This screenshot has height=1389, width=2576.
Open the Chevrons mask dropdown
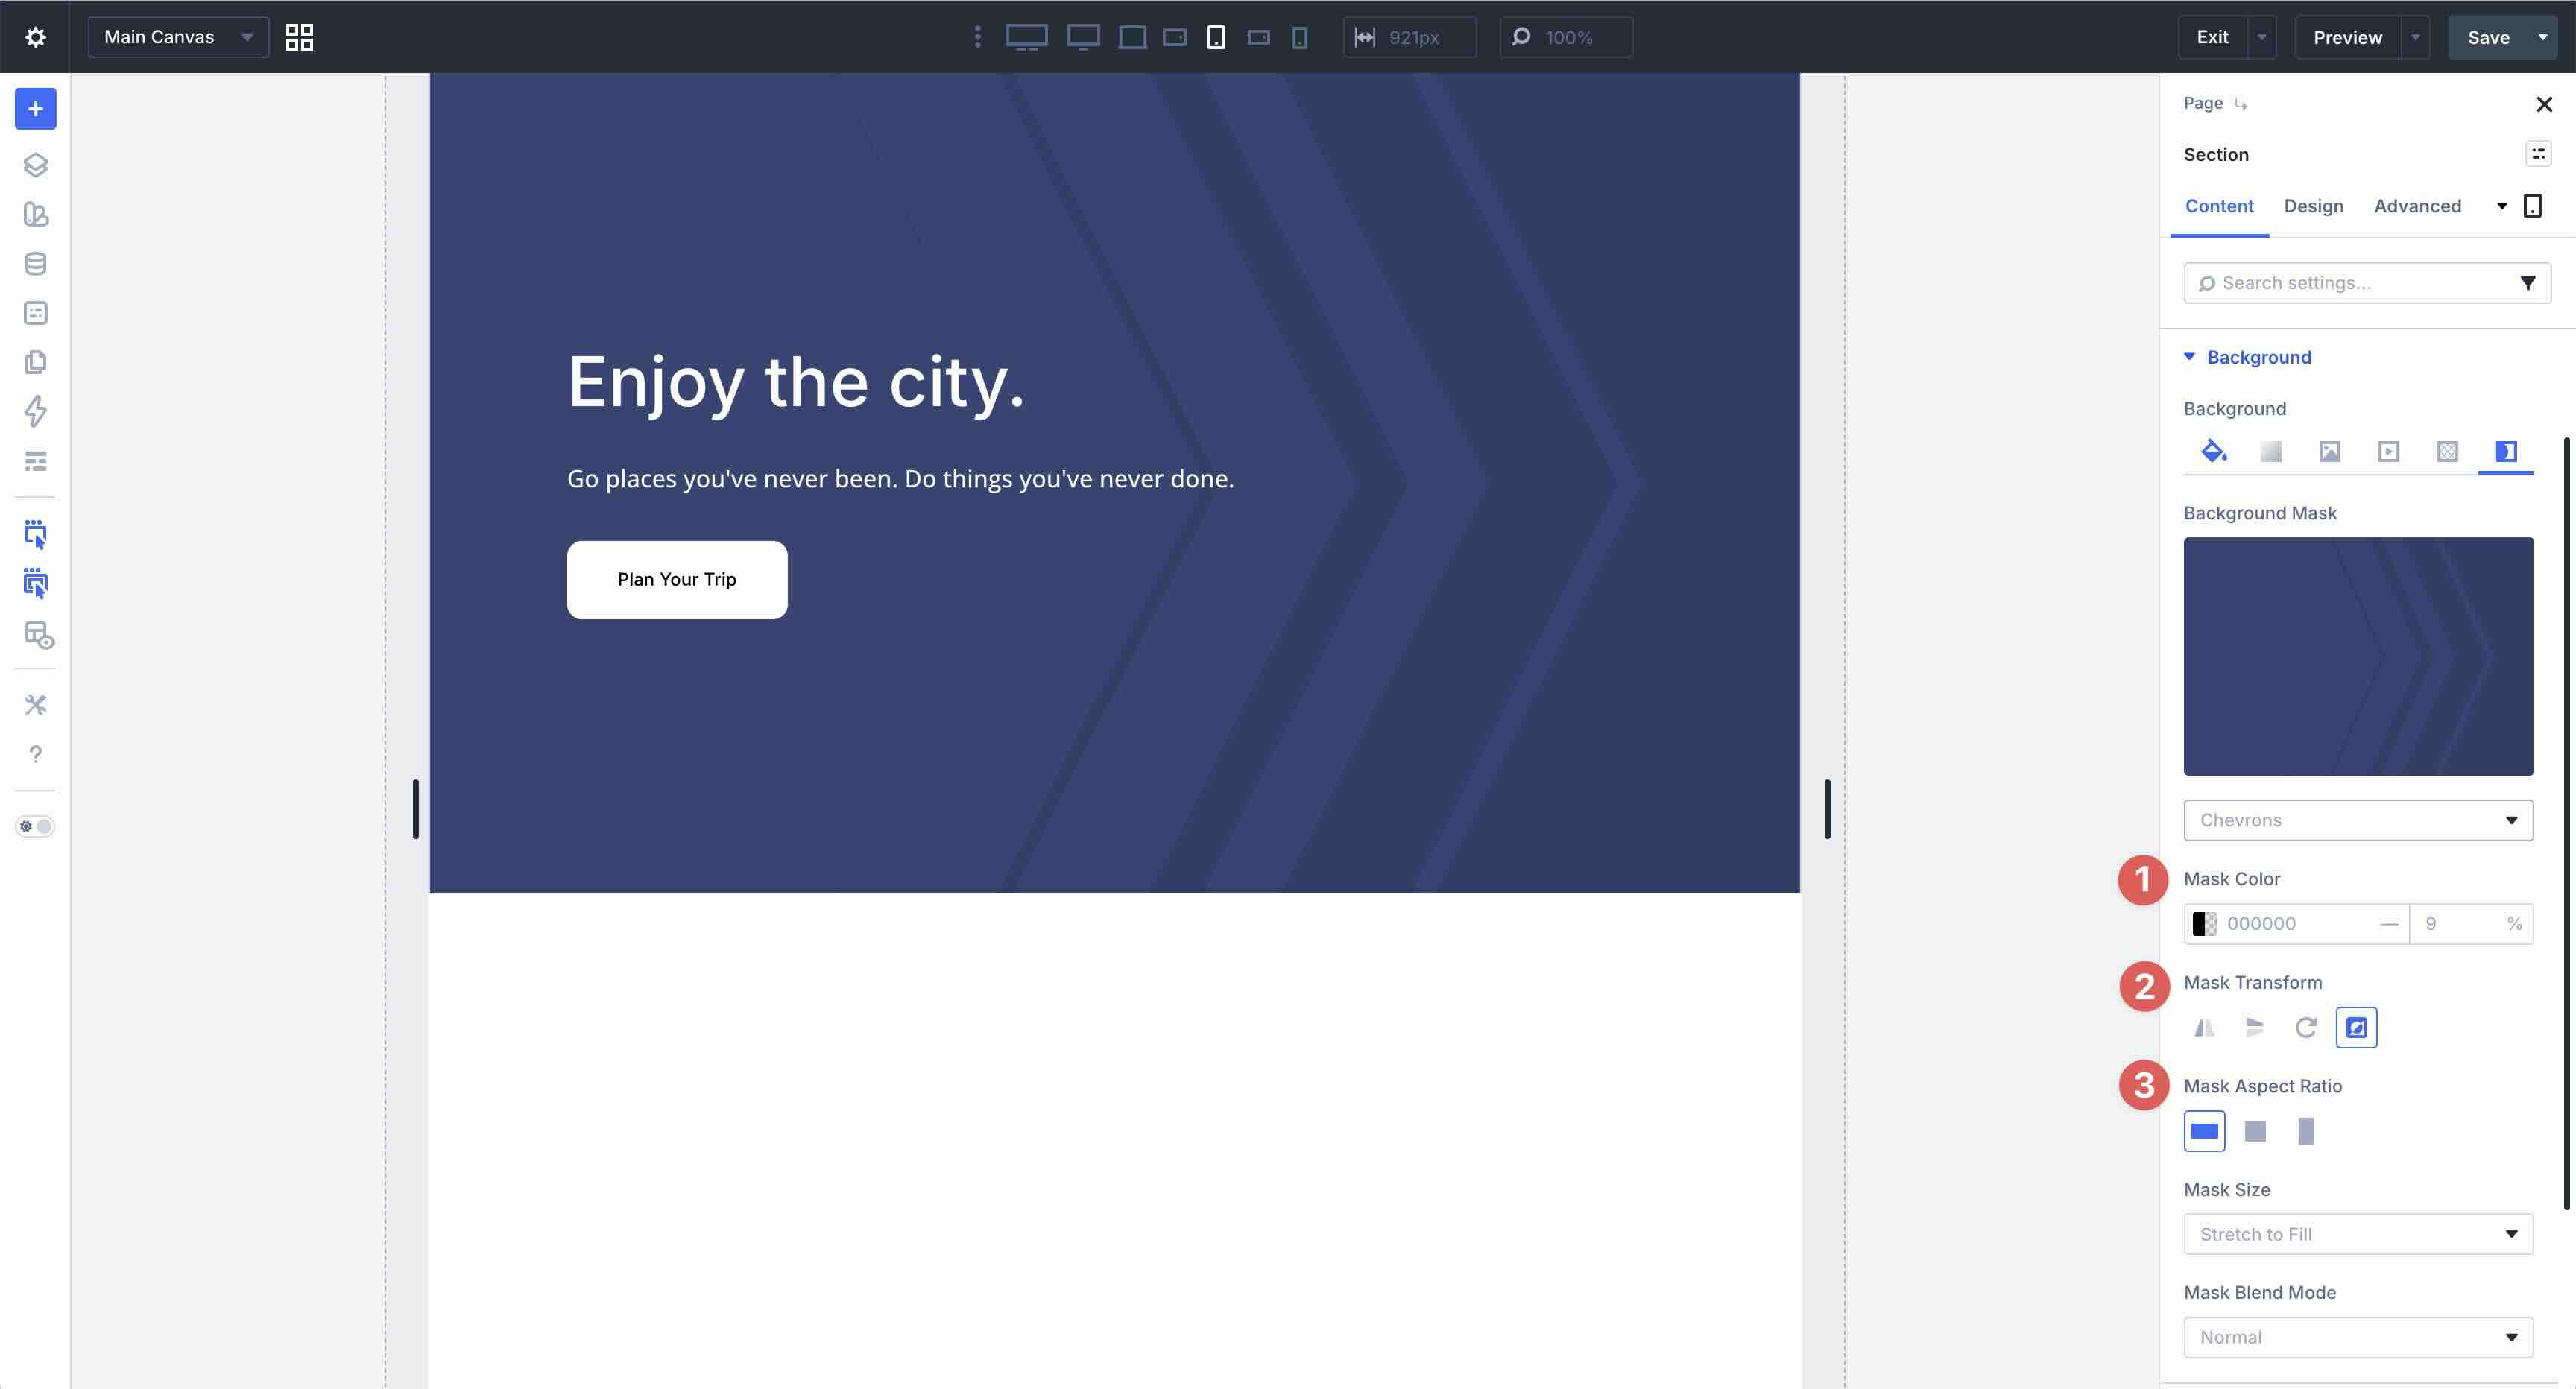(2357, 819)
